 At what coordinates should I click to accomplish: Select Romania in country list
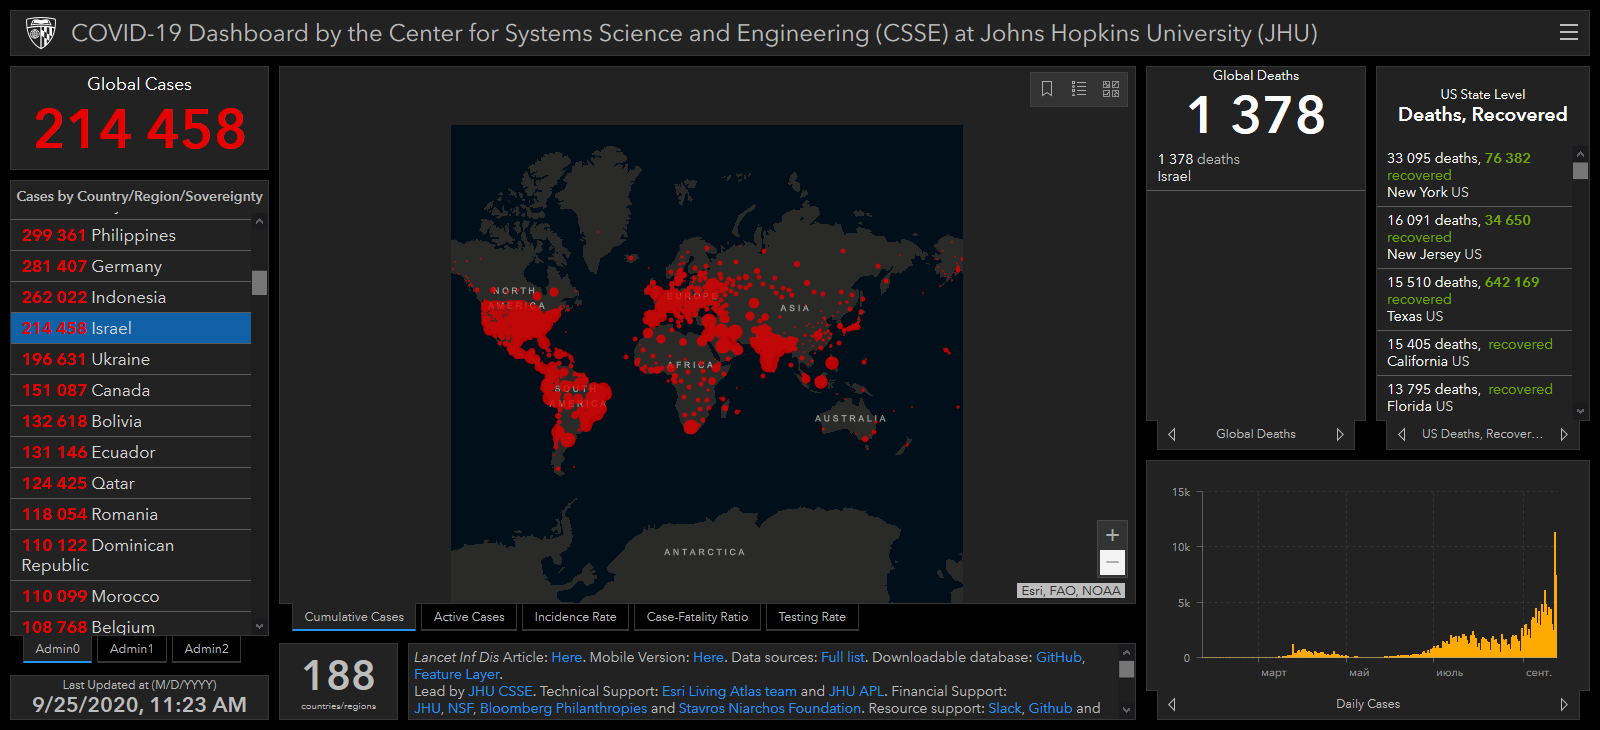pyautogui.click(x=131, y=514)
